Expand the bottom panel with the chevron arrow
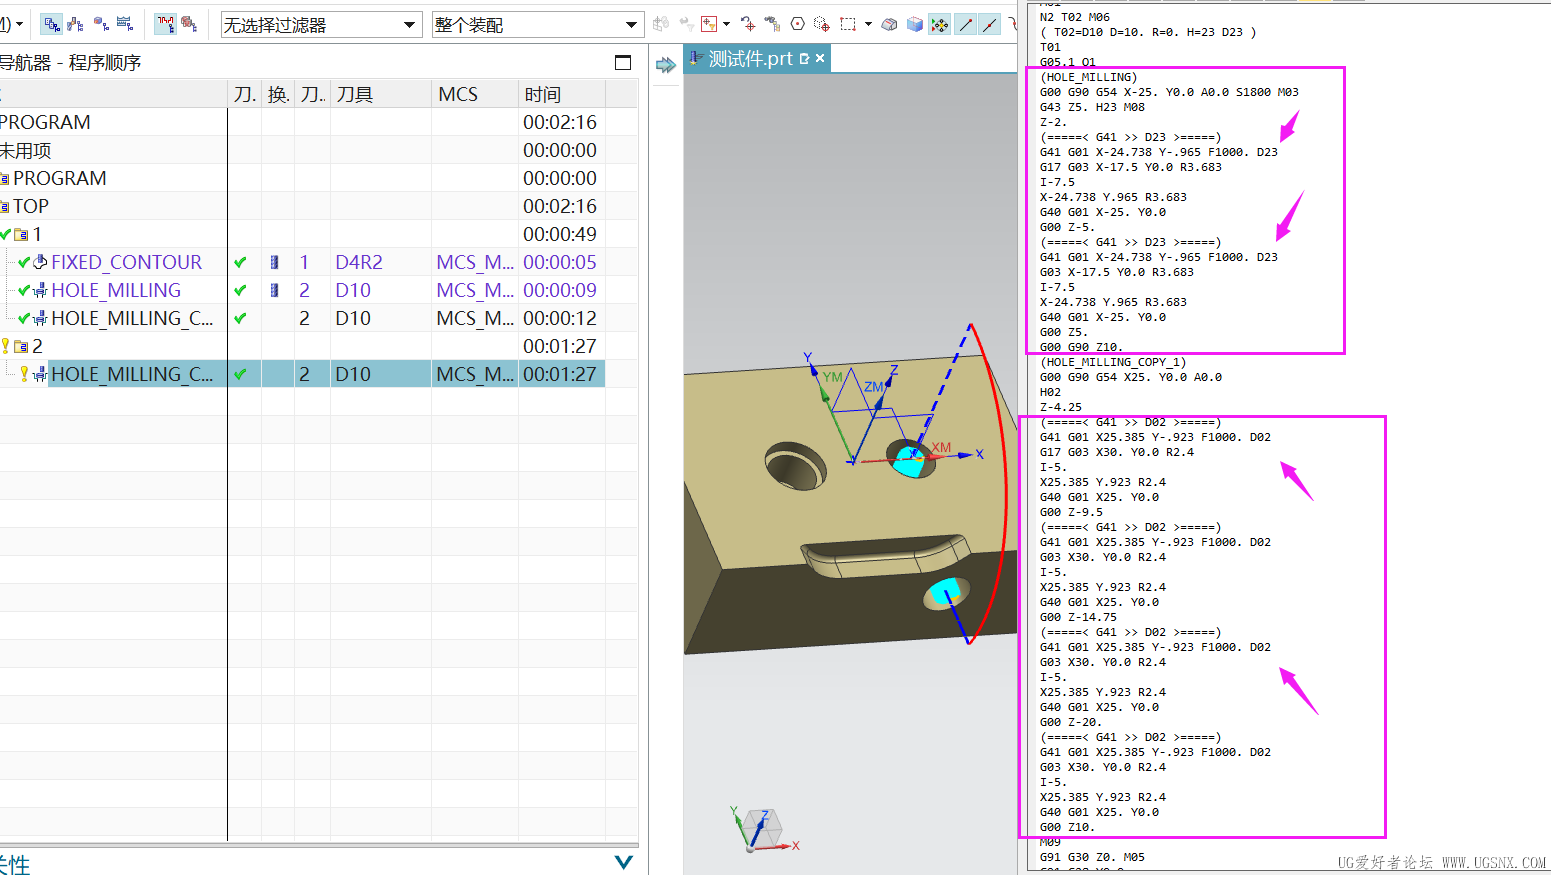 click(624, 862)
